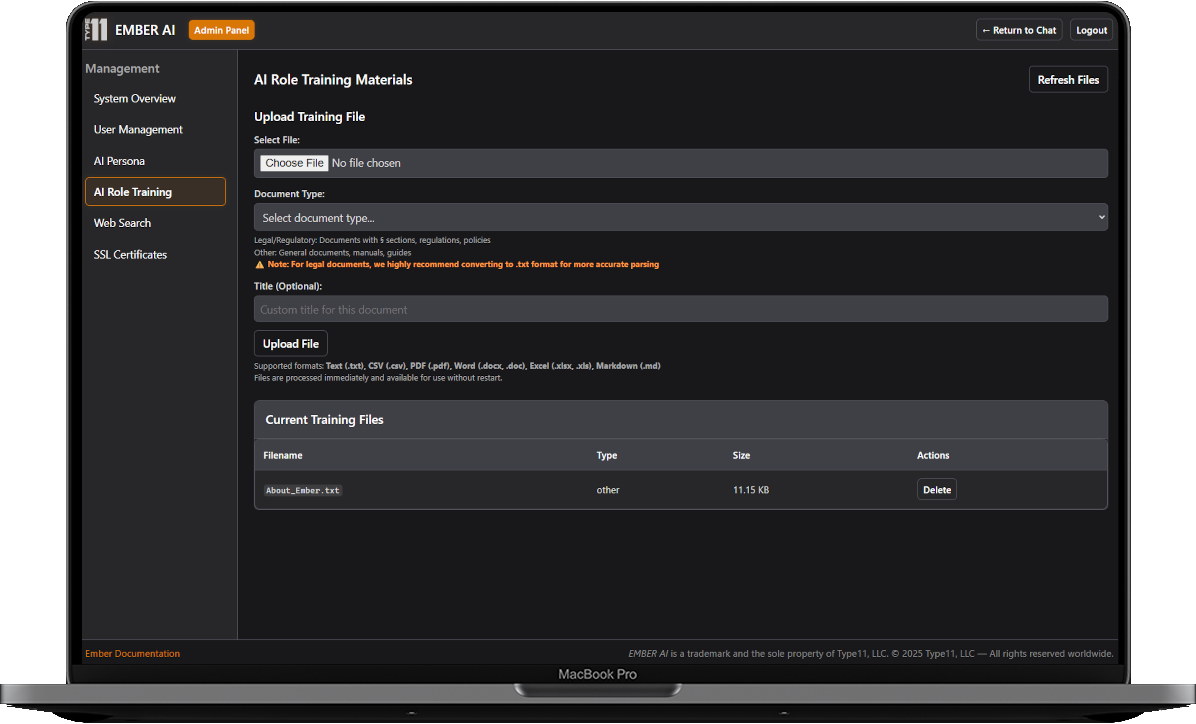Click the Filename column header
The width and height of the screenshot is (1196, 724).
[283, 455]
